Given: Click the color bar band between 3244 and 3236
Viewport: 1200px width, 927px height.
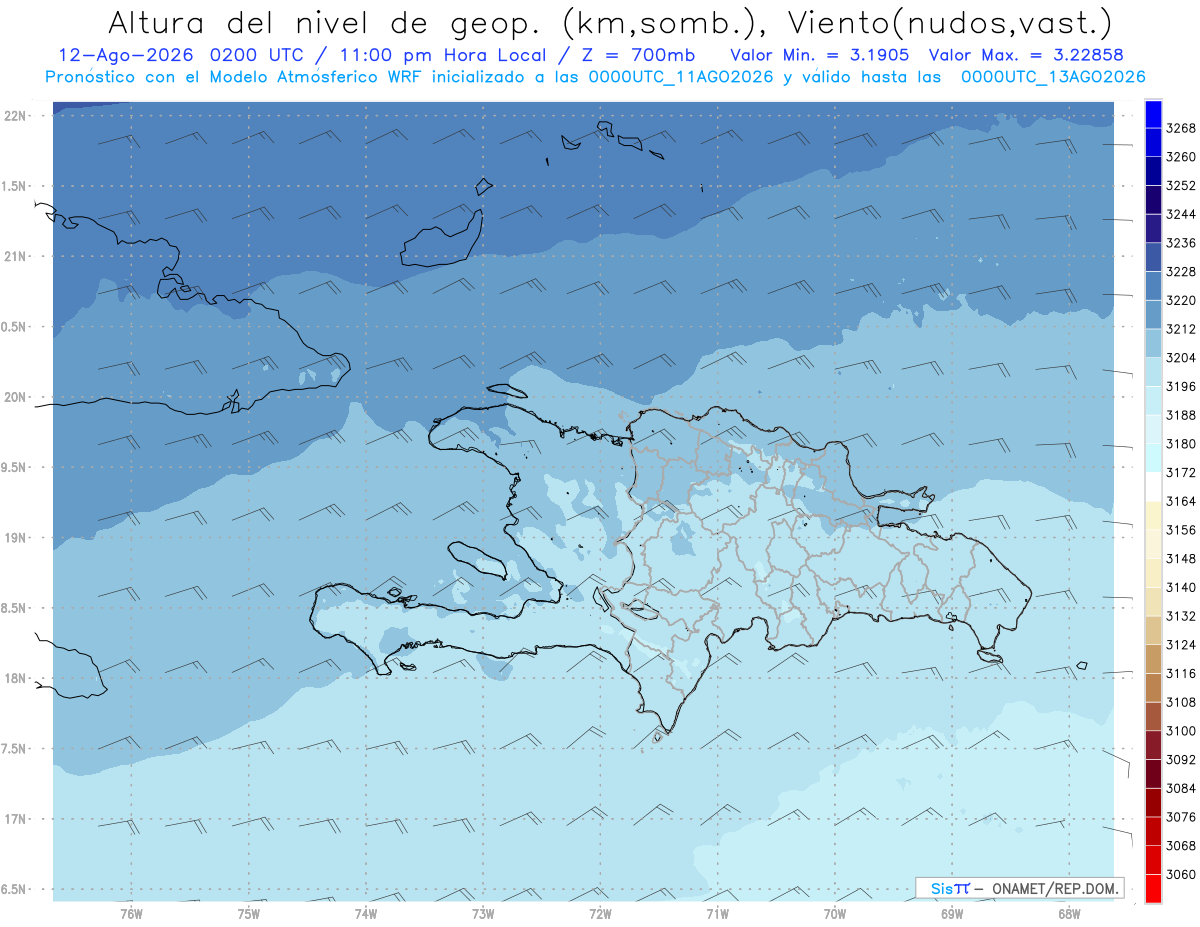Looking at the screenshot, I should (x=1153, y=228).
